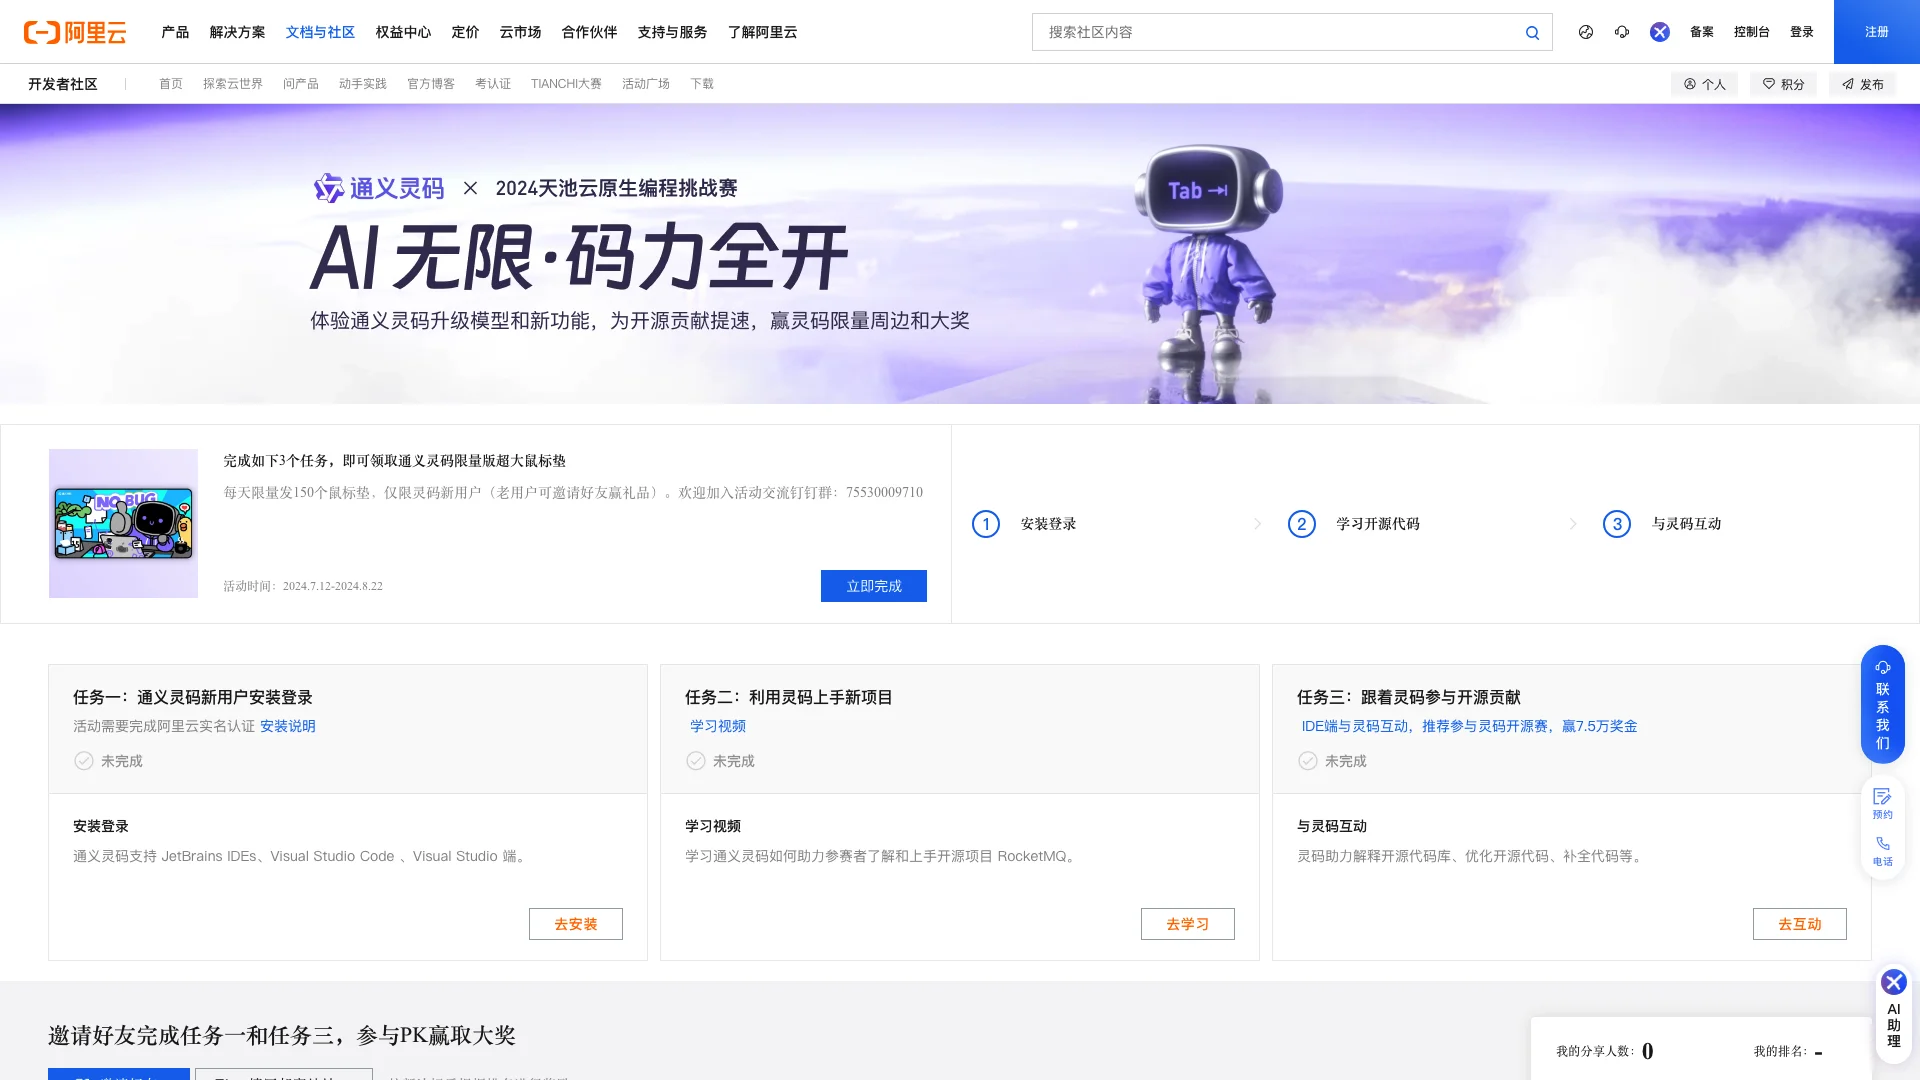
Task: Open the 官方博客 tab
Action: [431, 84]
